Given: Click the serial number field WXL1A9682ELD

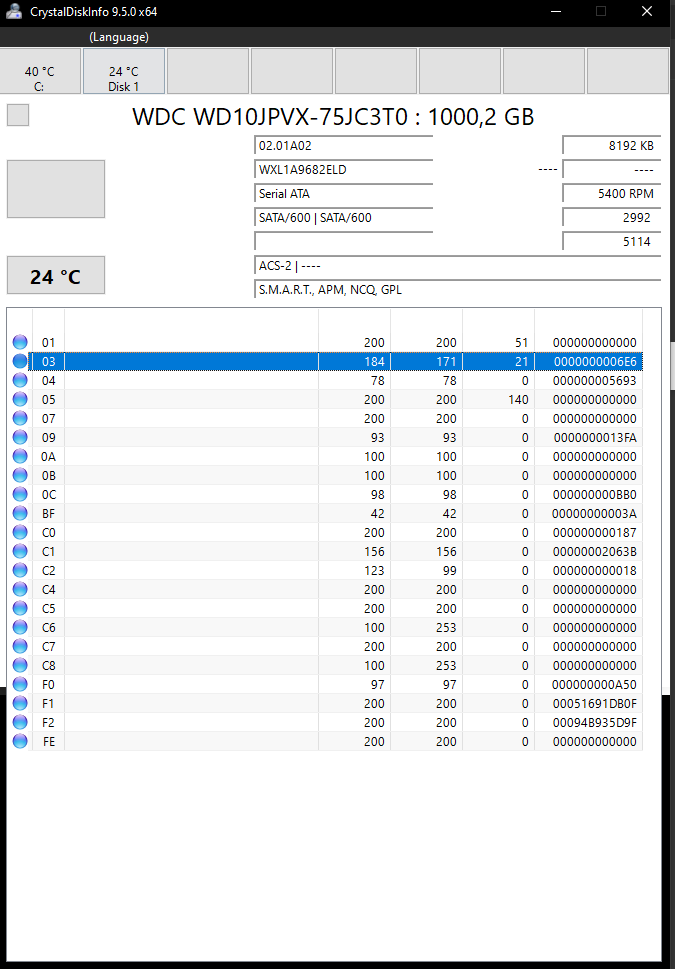Looking at the screenshot, I should tap(343, 169).
